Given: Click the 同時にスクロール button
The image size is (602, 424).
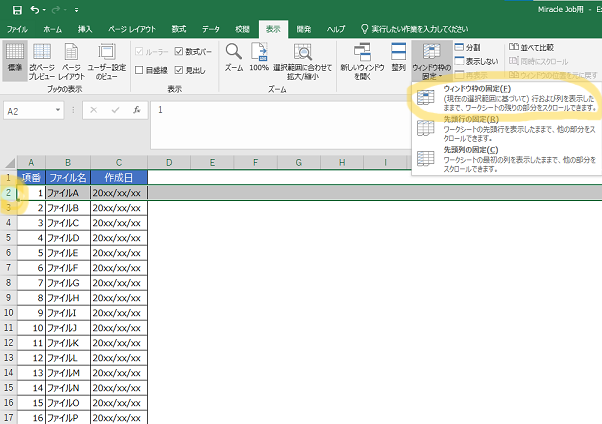Looking at the screenshot, I should pyautogui.click(x=538, y=61).
